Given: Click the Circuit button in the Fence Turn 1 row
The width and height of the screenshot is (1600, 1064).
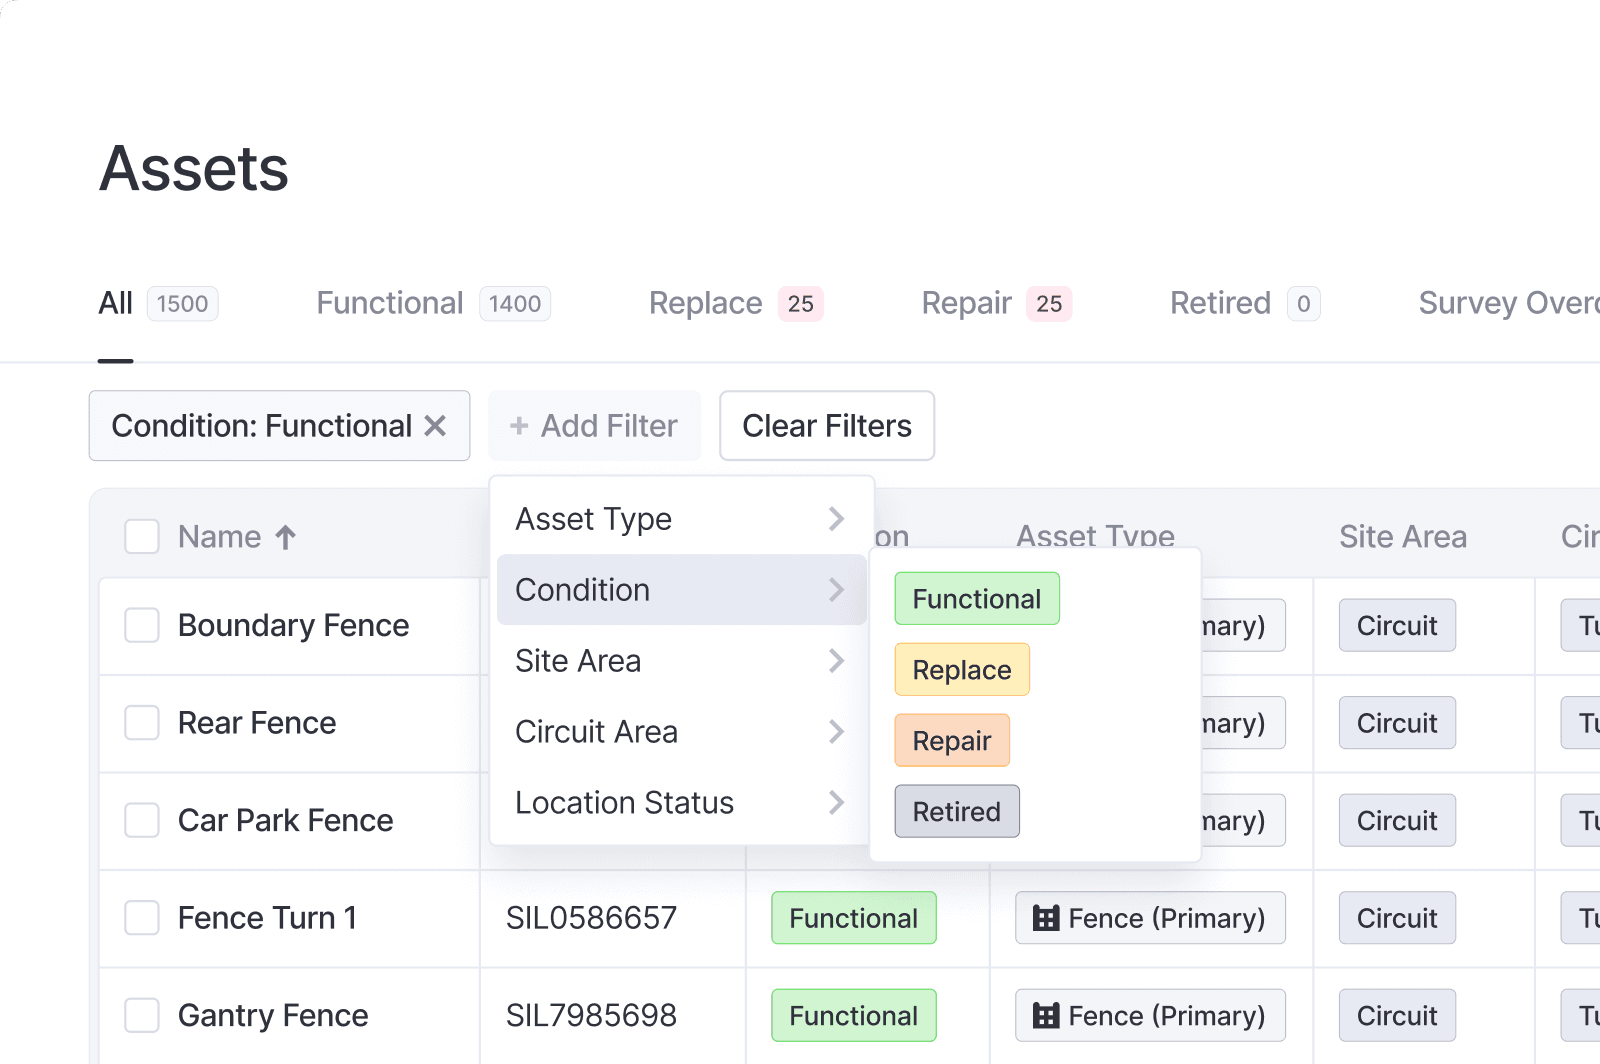Looking at the screenshot, I should [1396, 918].
